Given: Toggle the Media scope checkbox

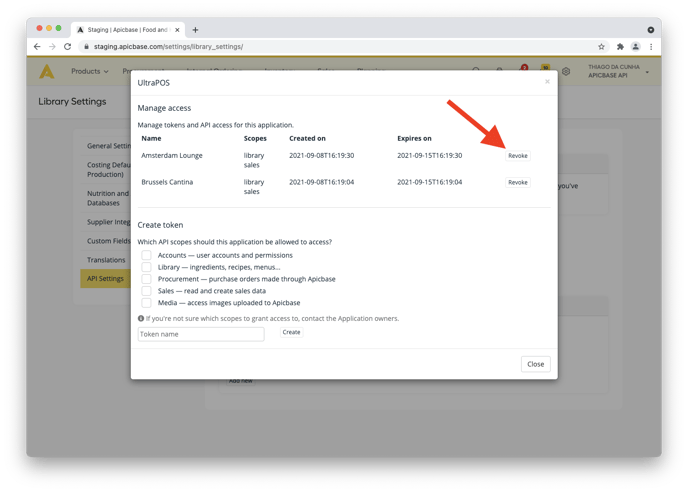Looking at the screenshot, I should pos(147,302).
